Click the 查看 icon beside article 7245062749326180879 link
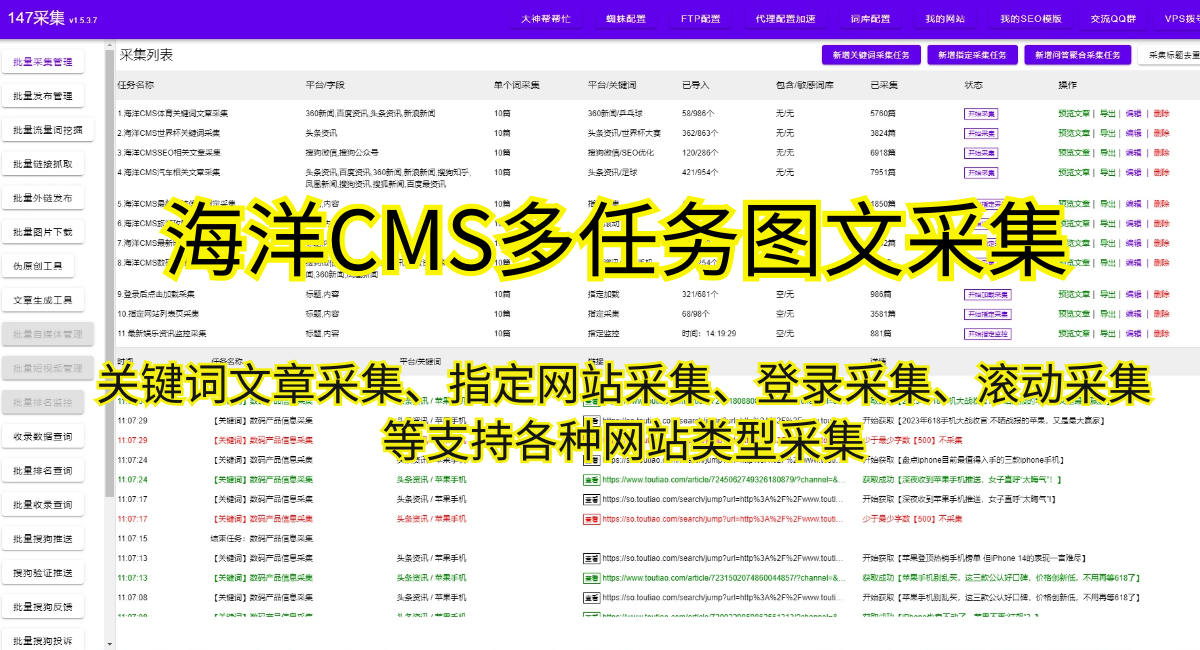 click(591, 479)
